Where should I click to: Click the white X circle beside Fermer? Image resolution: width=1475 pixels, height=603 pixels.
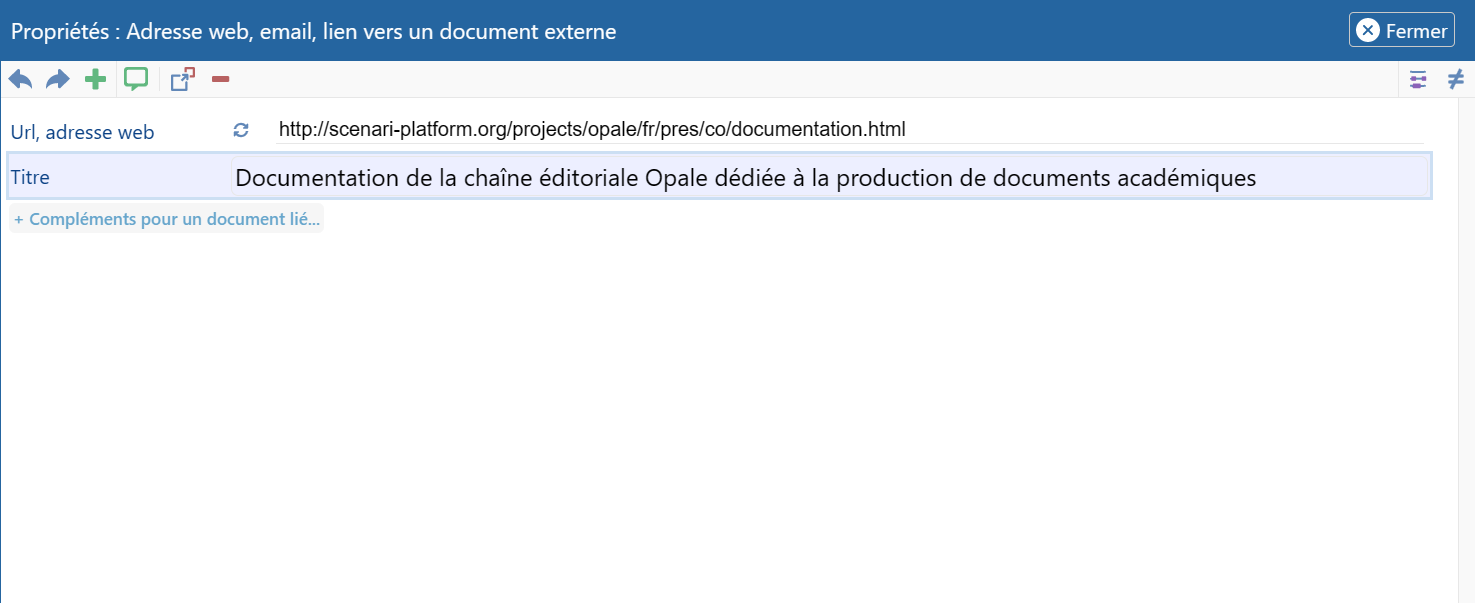[x=1368, y=31]
